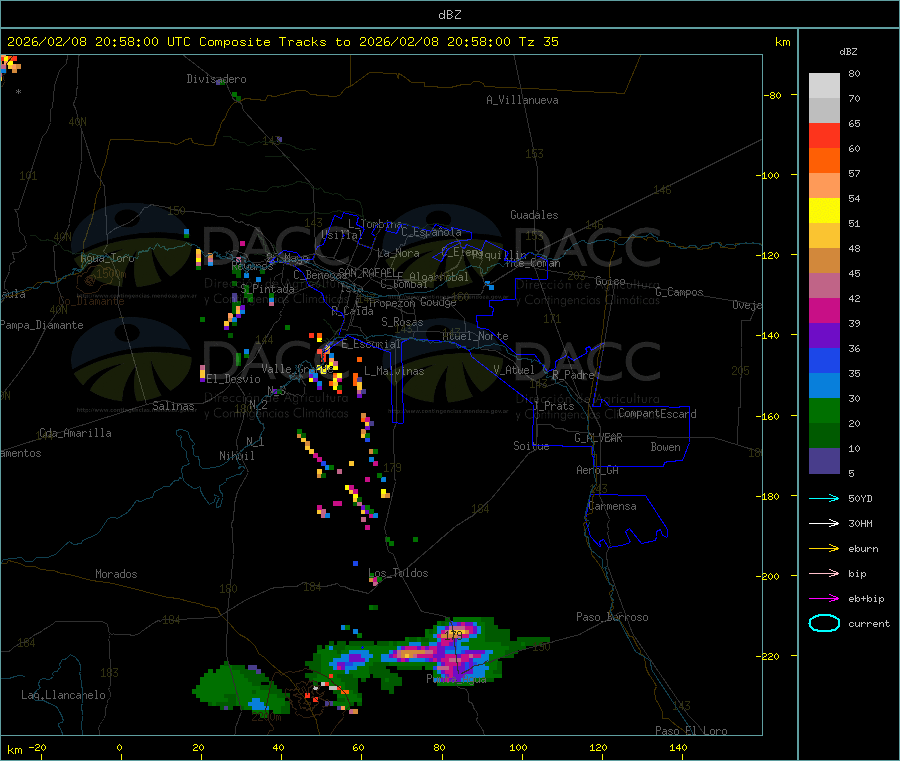900x761 pixels.
Task: Click the S_Rosas map label
Action: 402,322
